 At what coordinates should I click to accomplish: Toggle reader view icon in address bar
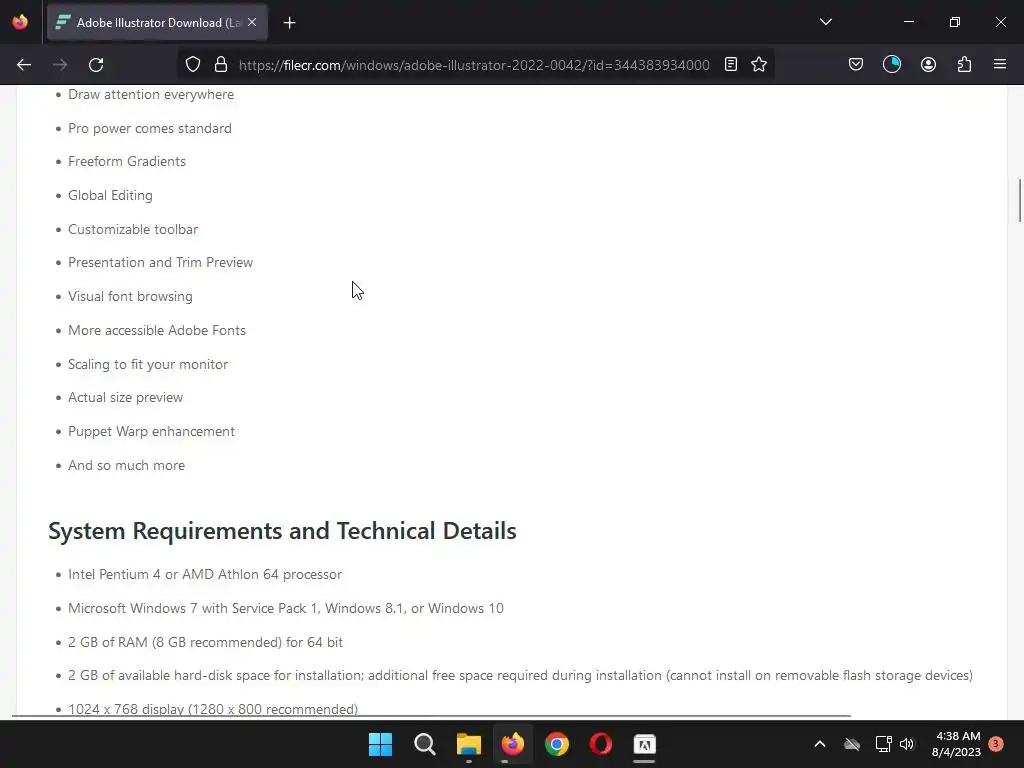point(731,65)
